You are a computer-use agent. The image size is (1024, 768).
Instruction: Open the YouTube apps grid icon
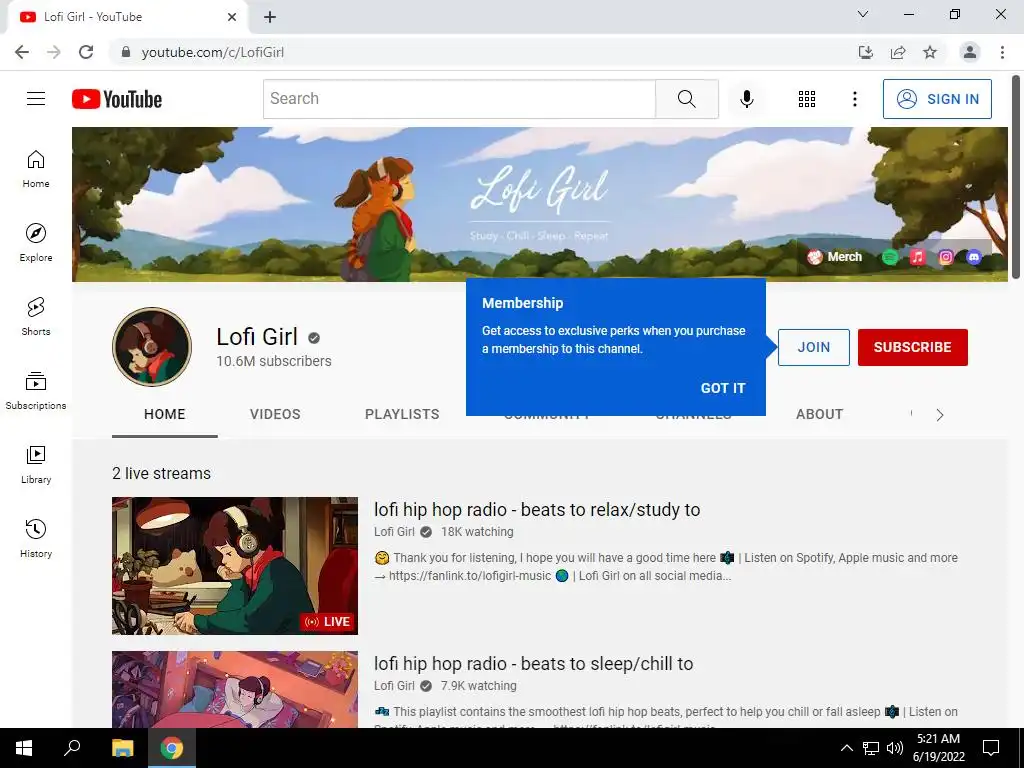(x=807, y=99)
